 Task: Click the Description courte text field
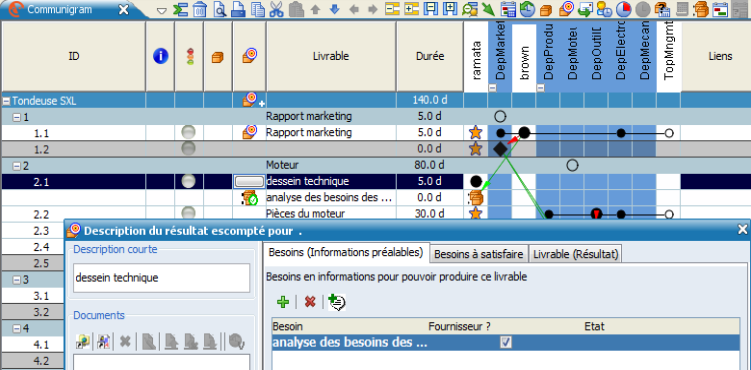(x=161, y=278)
